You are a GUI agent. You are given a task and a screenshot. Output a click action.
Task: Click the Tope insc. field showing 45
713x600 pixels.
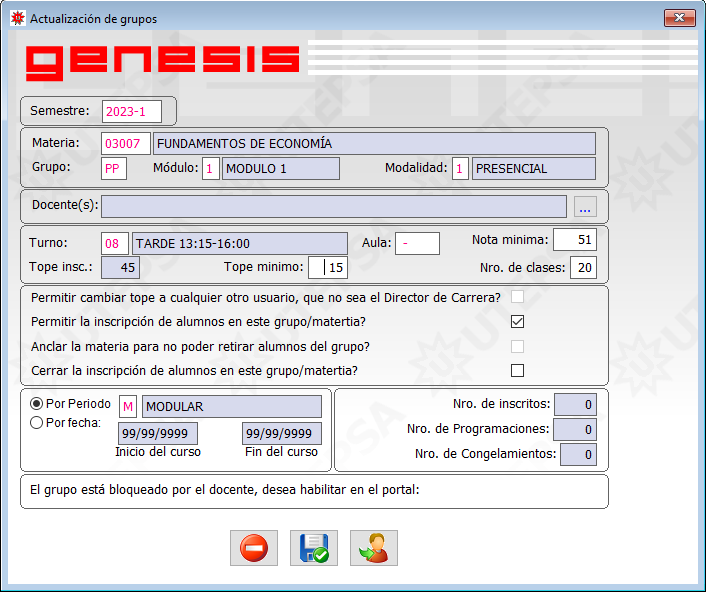click(x=121, y=267)
